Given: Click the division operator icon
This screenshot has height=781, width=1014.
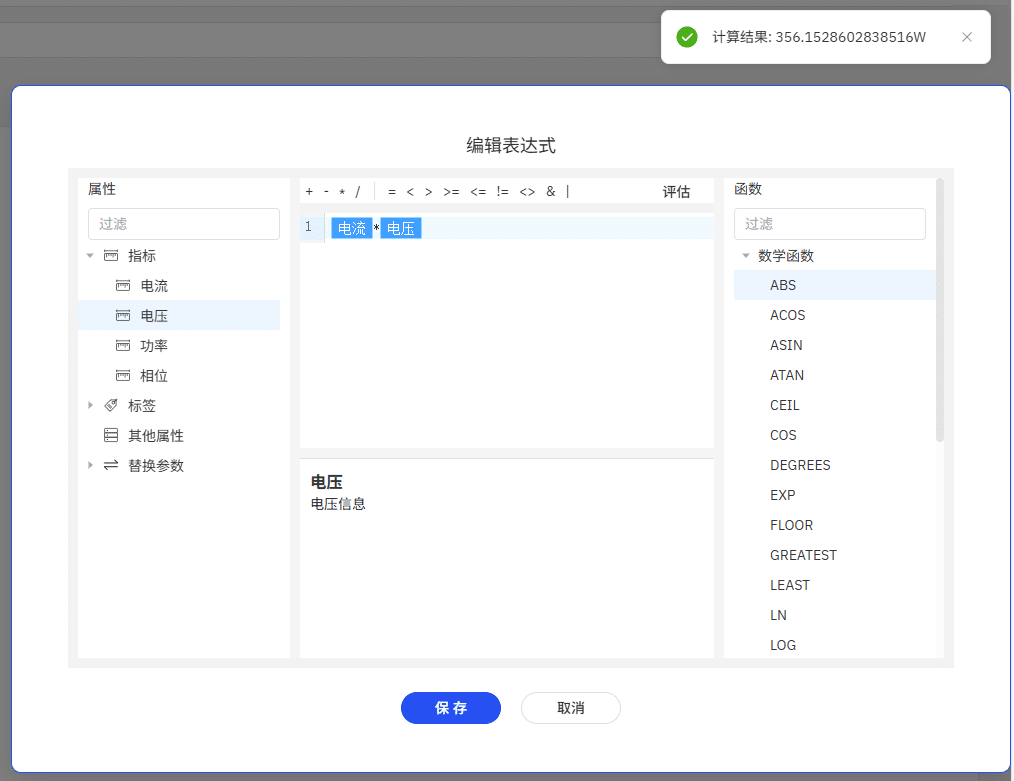Looking at the screenshot, I should (x=358, y=192).
